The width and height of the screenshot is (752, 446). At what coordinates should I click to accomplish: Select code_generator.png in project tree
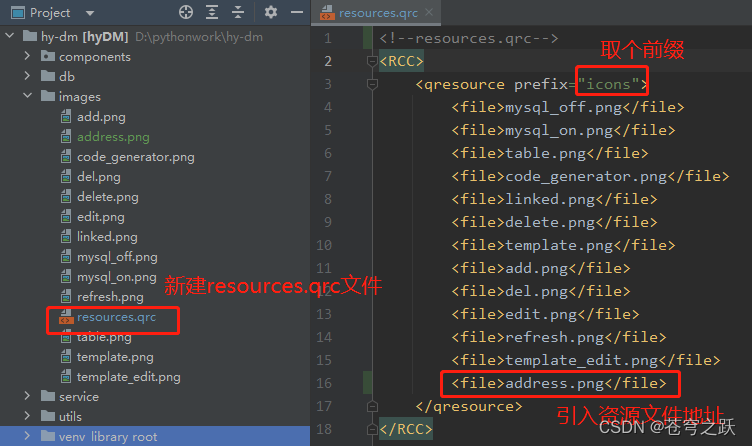pyautogui.click(x=136, y=157)
